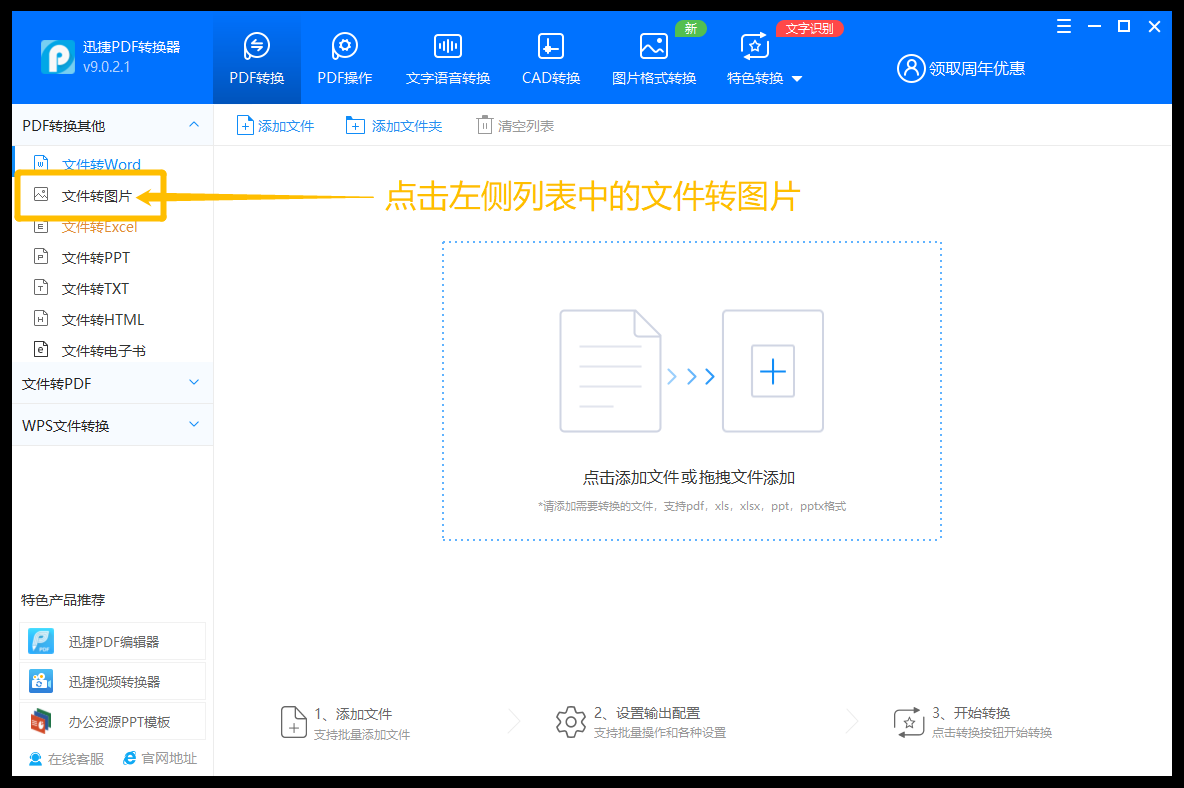This screenshot has width=1184, height=788.
Task: Click the 清空列表 toolbar button
Action: 516,125
